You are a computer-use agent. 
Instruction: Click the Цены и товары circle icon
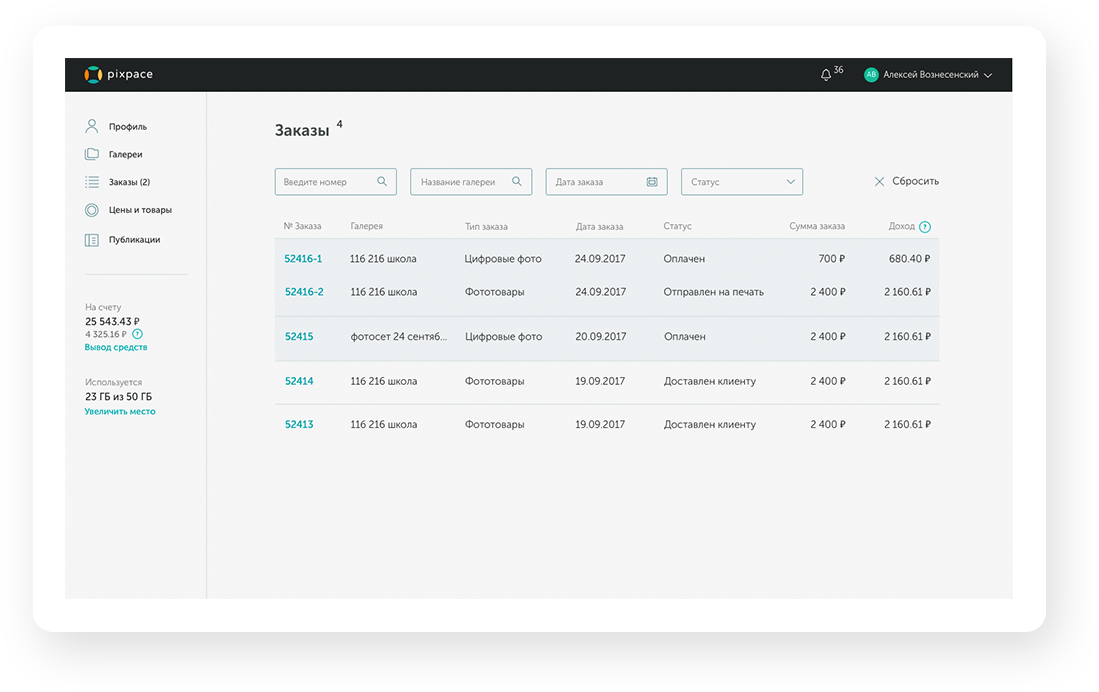[x=92, y=210]
